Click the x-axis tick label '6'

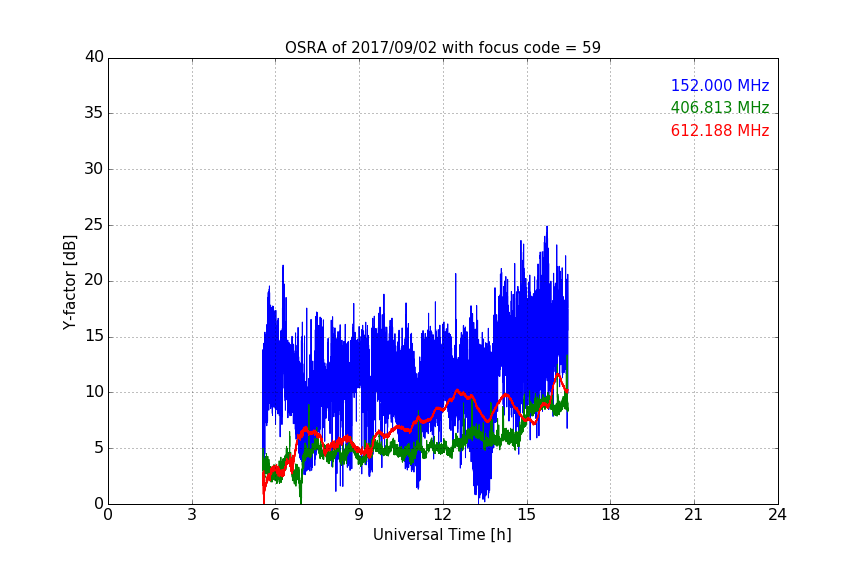click(276, 515)
